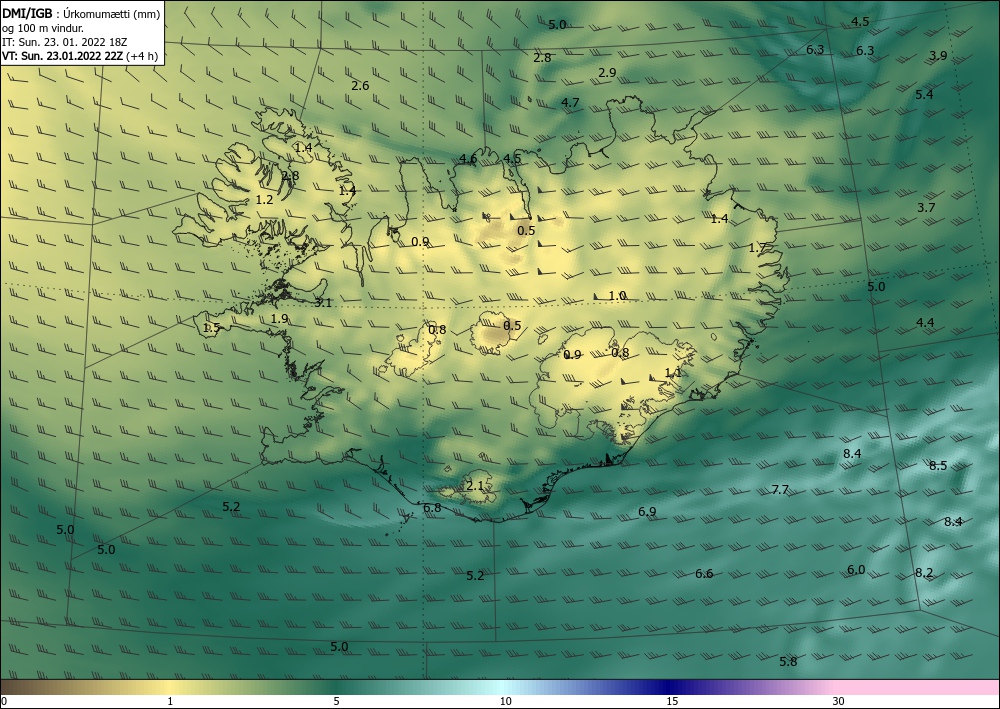Click the south coast value 6.8
This screenshot has width=1000, height=709.
click(432, 508)
